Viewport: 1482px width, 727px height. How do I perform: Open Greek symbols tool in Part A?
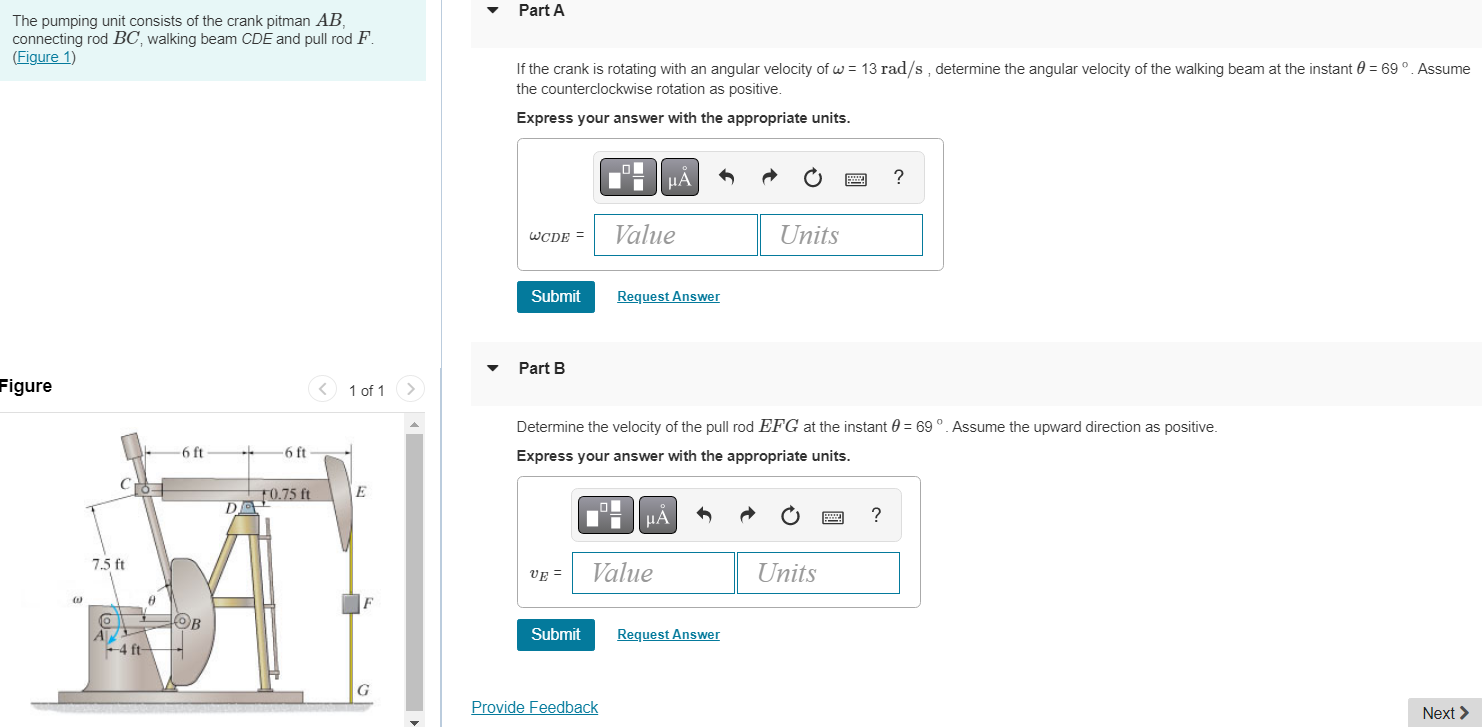(x=679, y=177)
